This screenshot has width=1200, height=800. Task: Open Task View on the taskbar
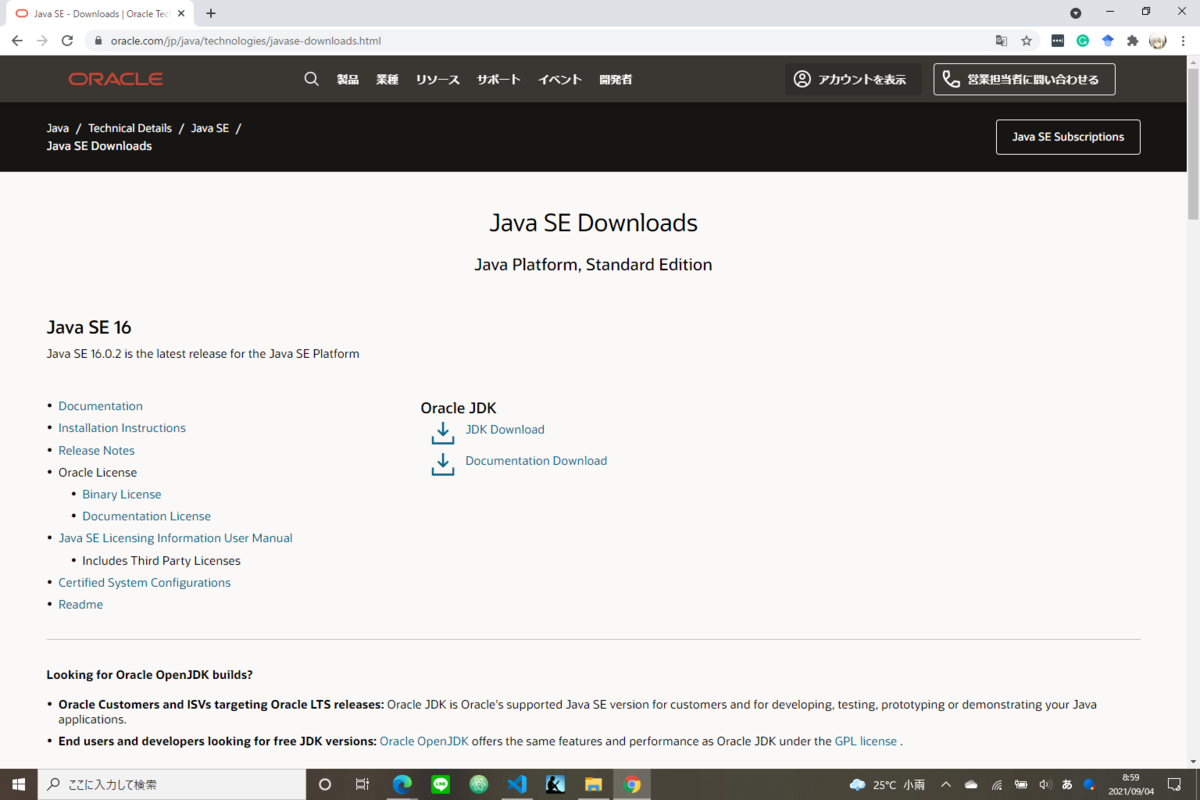point(363,785)
